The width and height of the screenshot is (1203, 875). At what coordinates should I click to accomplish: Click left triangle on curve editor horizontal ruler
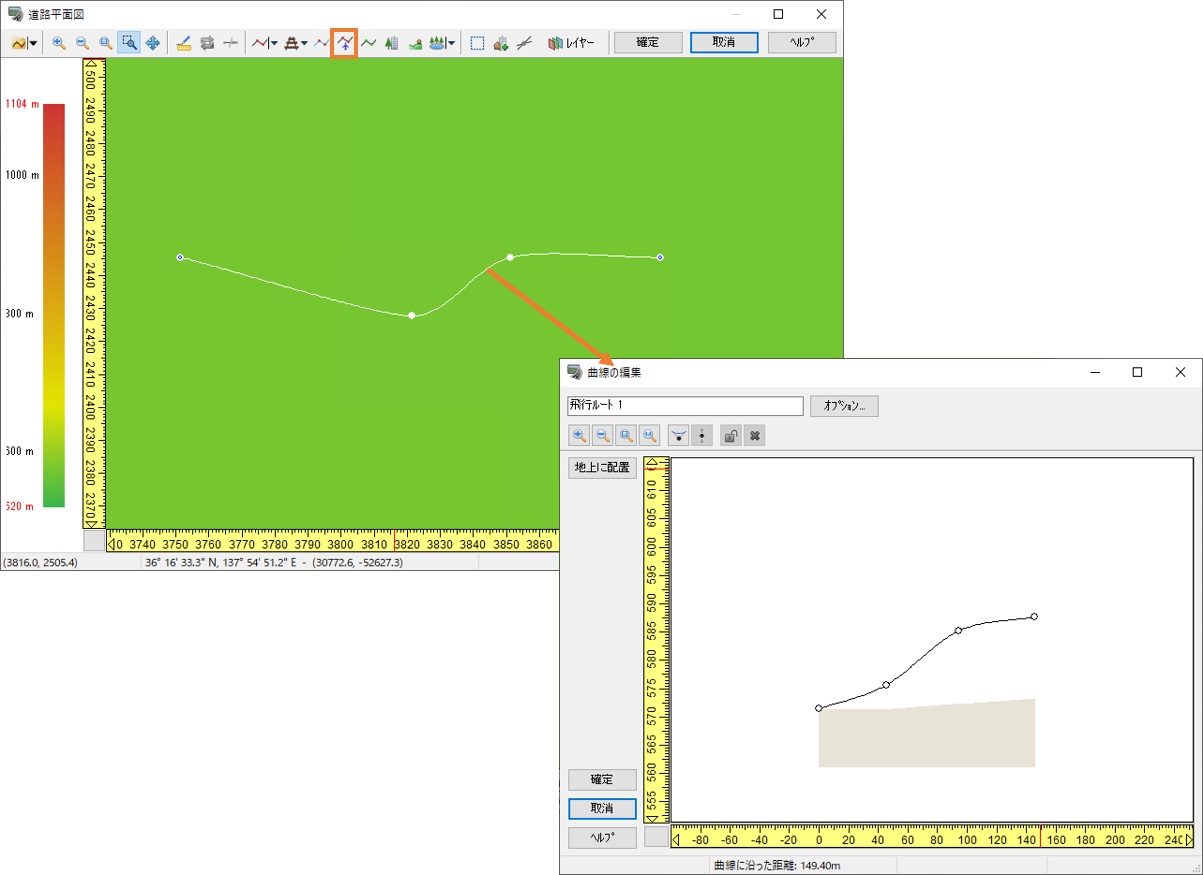(x=677, y=840)
